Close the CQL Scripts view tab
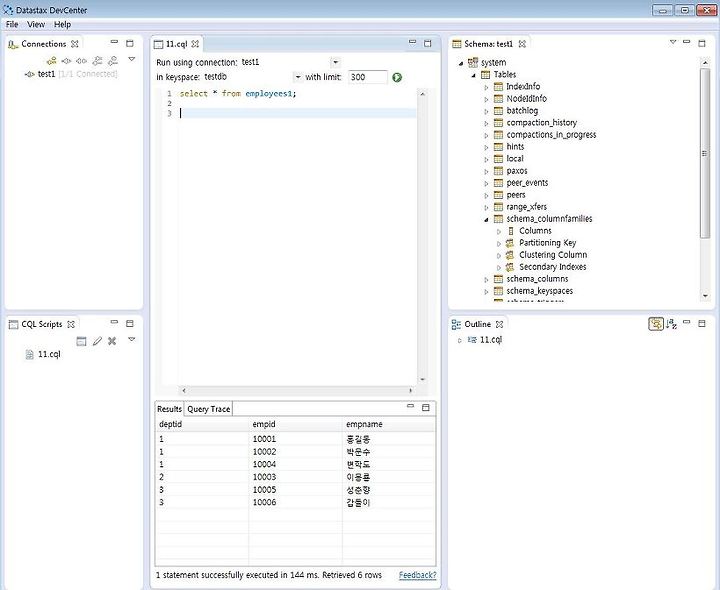 click(x=71, y=324)
